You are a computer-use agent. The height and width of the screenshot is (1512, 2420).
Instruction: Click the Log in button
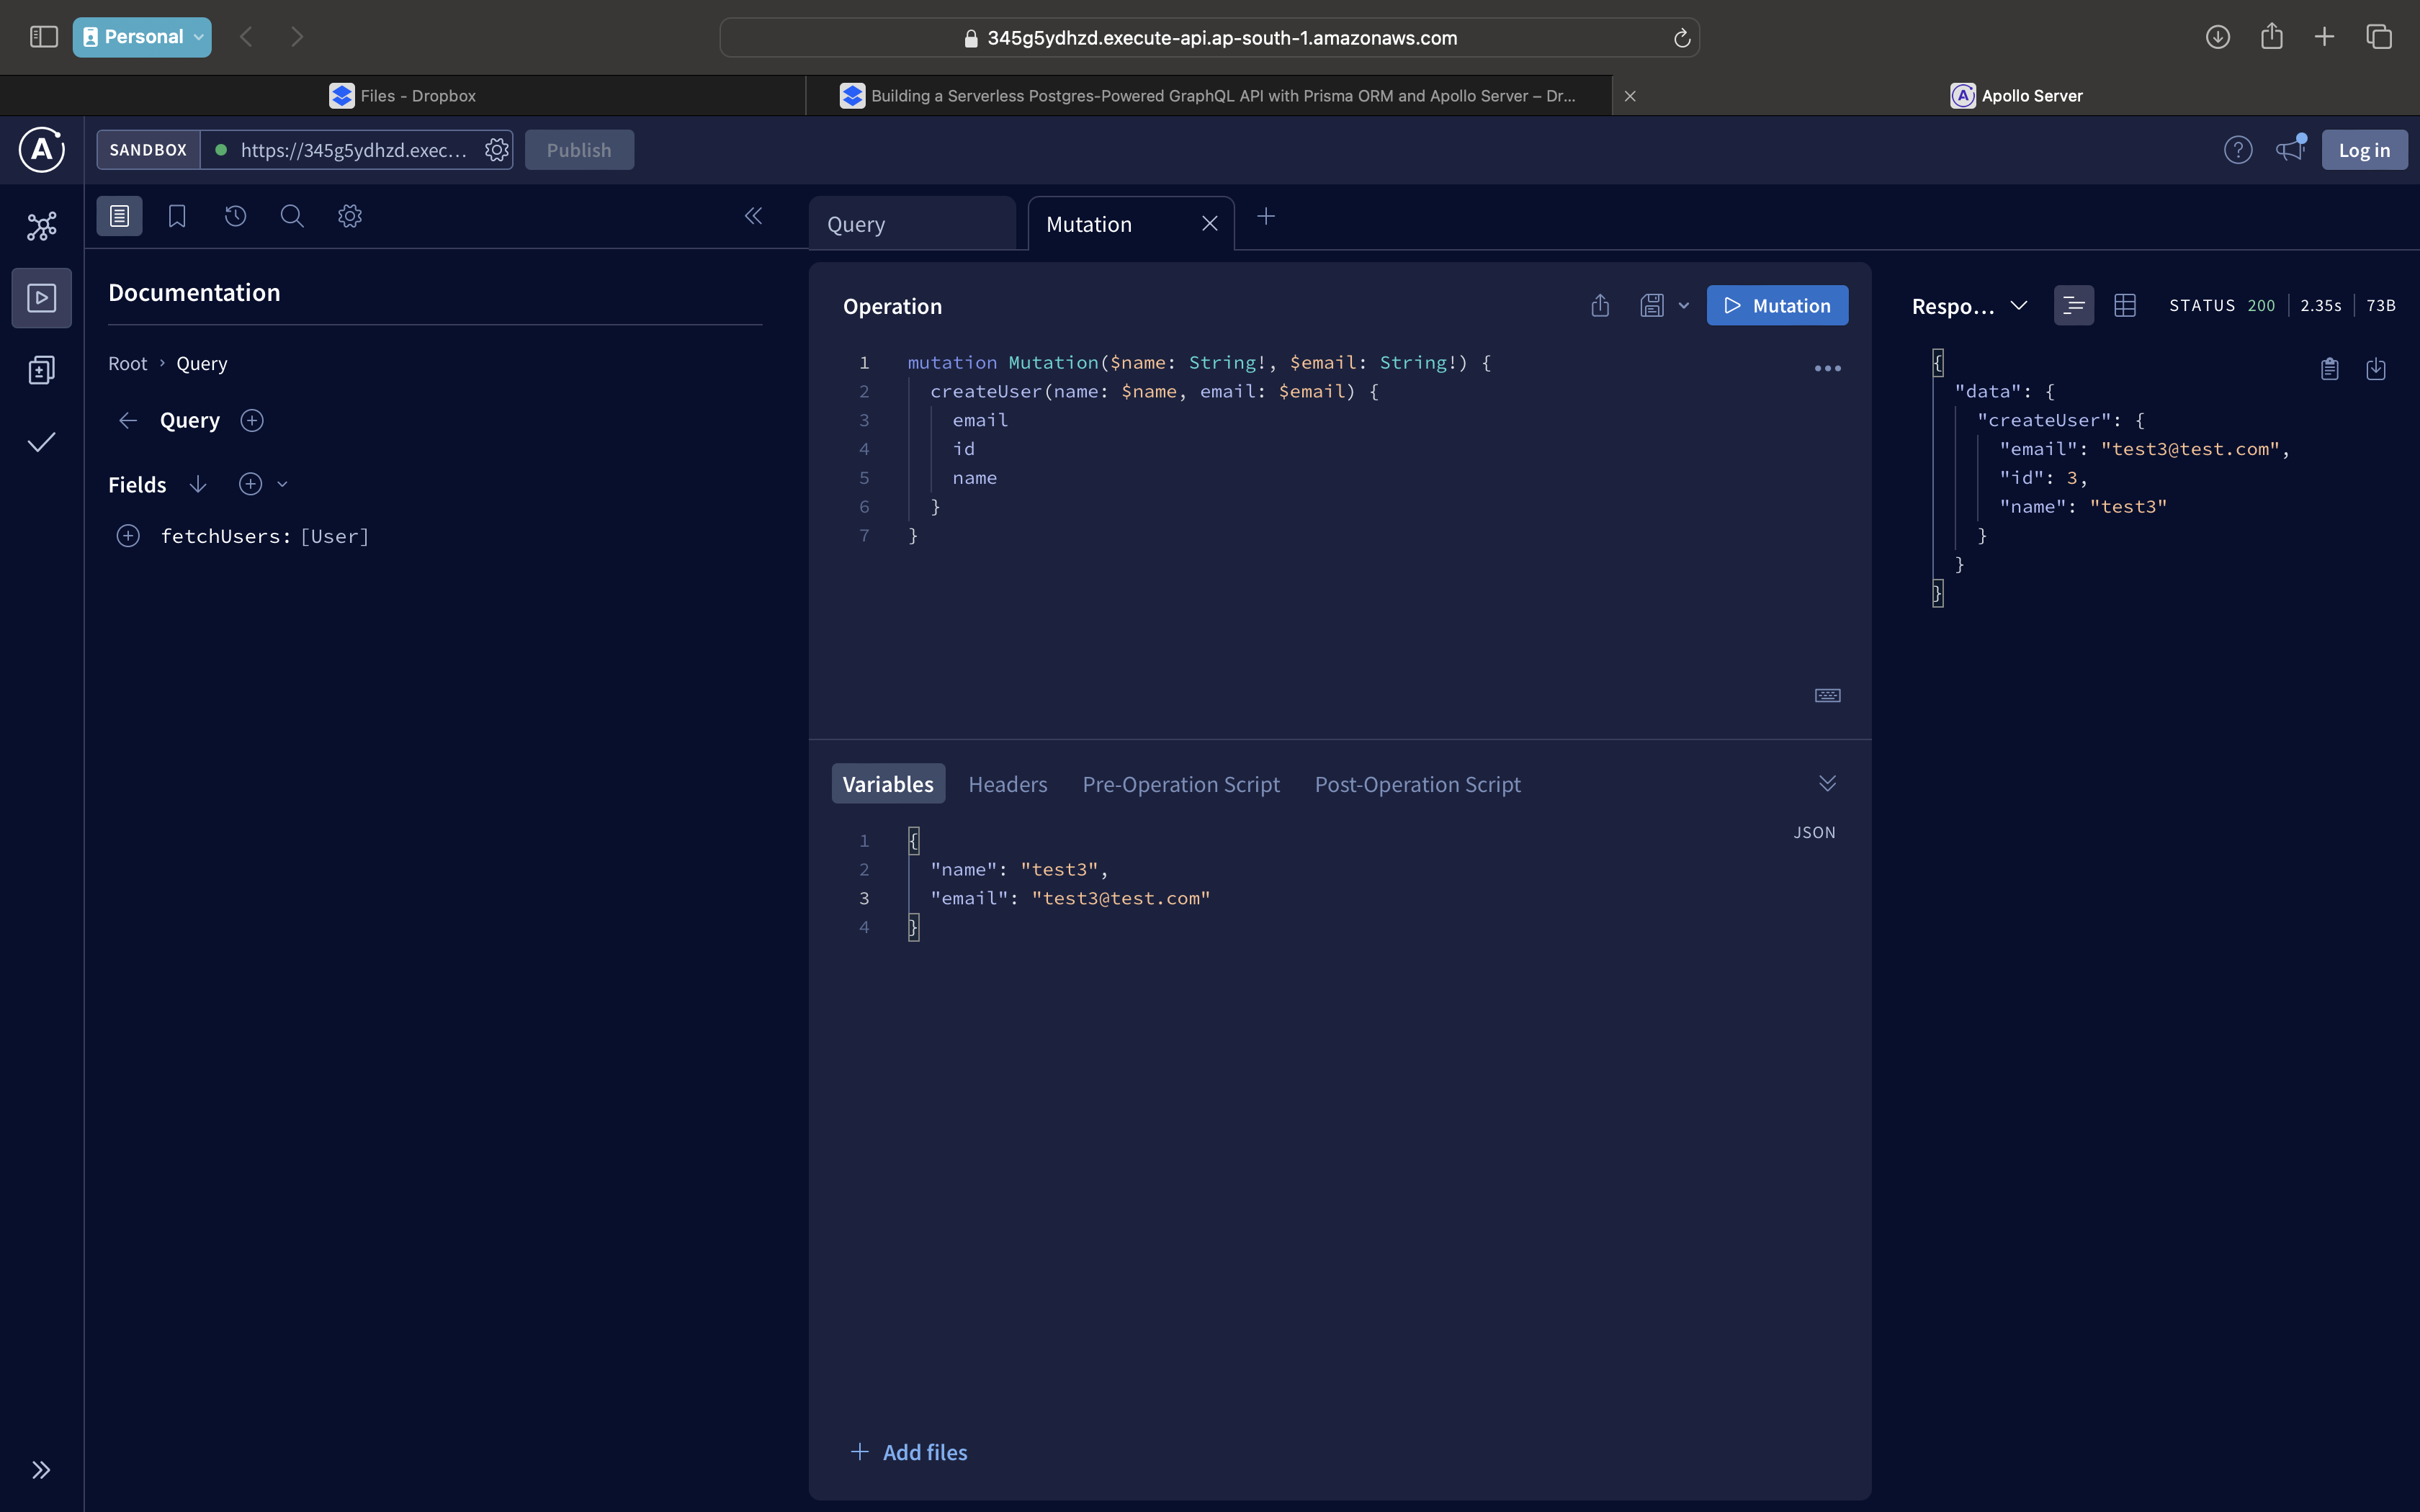[x=2364, y=150]
